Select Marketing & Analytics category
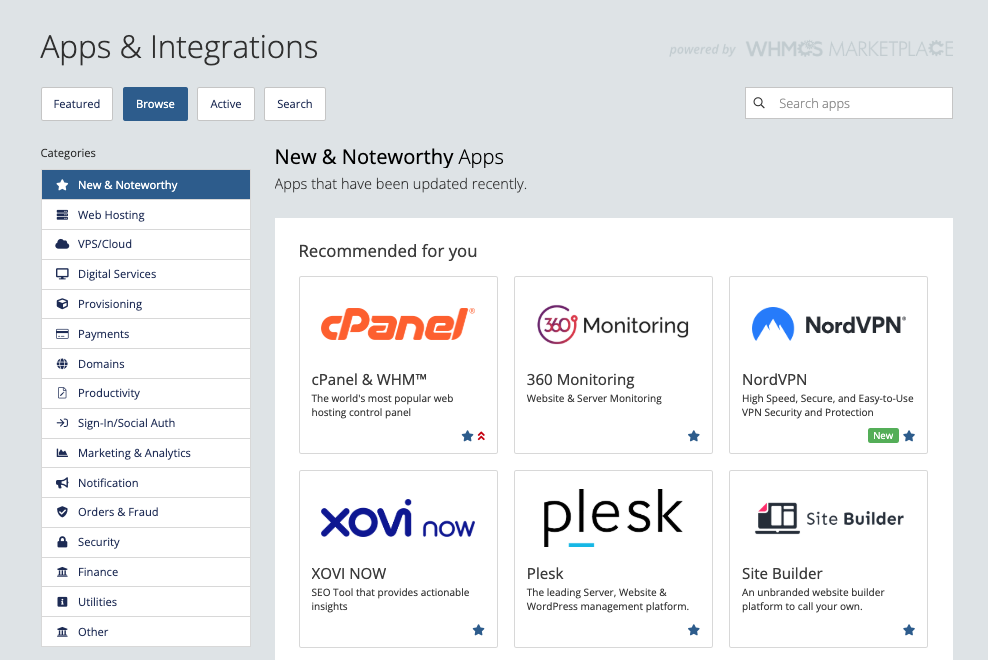The image size is (988, 660). tap(146, 453)
